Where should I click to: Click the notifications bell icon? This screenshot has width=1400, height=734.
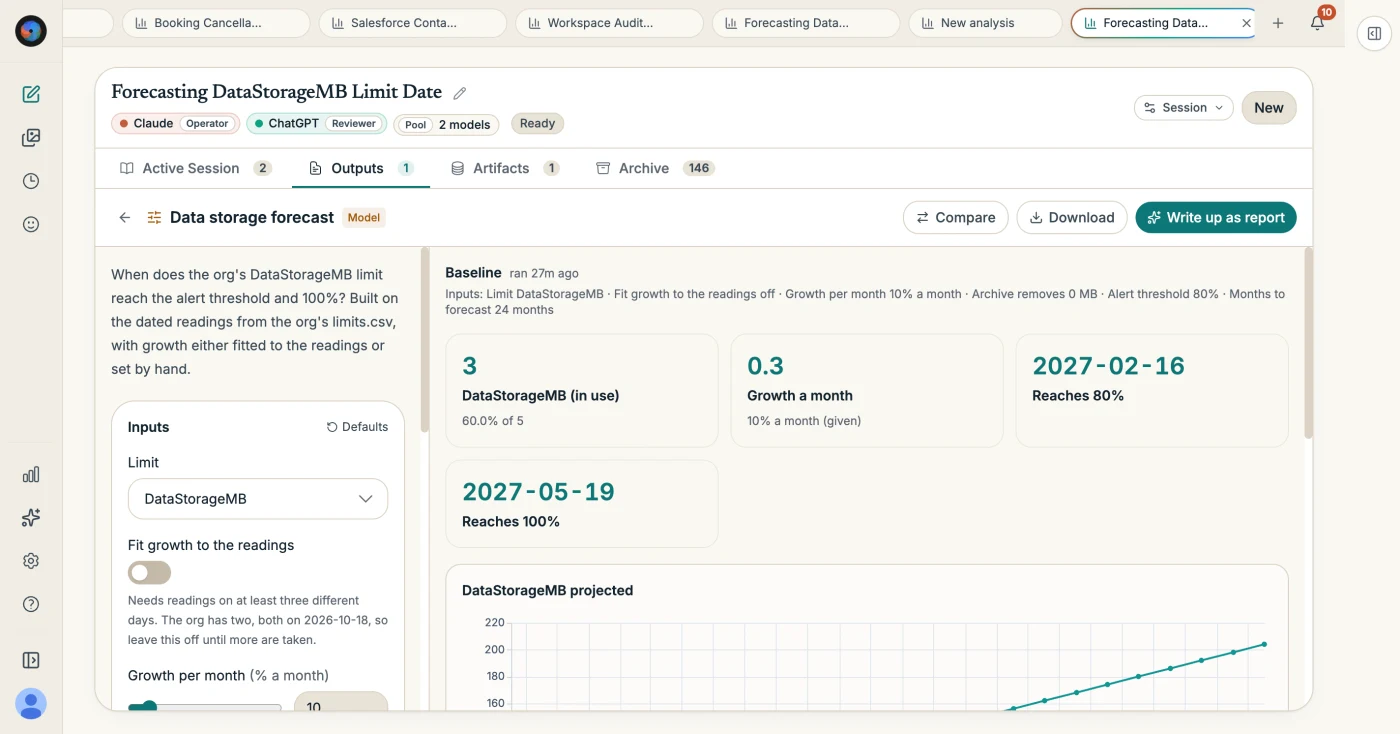pyautogui.click(x=1317, y=23)
